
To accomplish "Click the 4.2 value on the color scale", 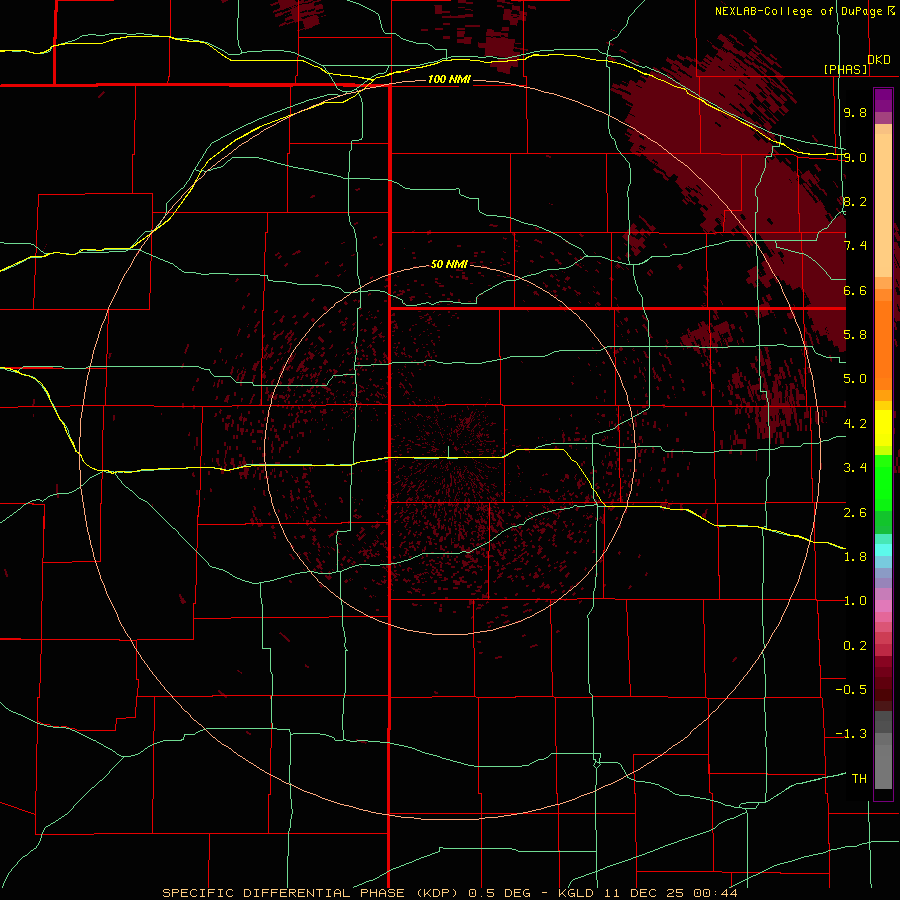I will coord(855,424).
